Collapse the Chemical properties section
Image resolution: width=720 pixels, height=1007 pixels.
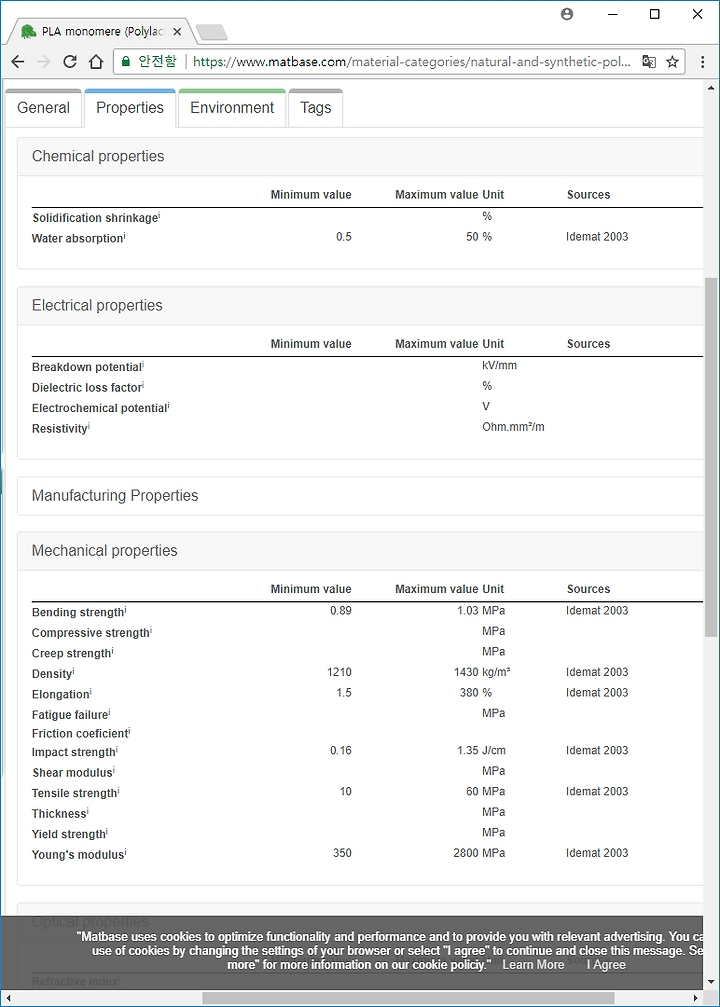click(x=360, y=157)
